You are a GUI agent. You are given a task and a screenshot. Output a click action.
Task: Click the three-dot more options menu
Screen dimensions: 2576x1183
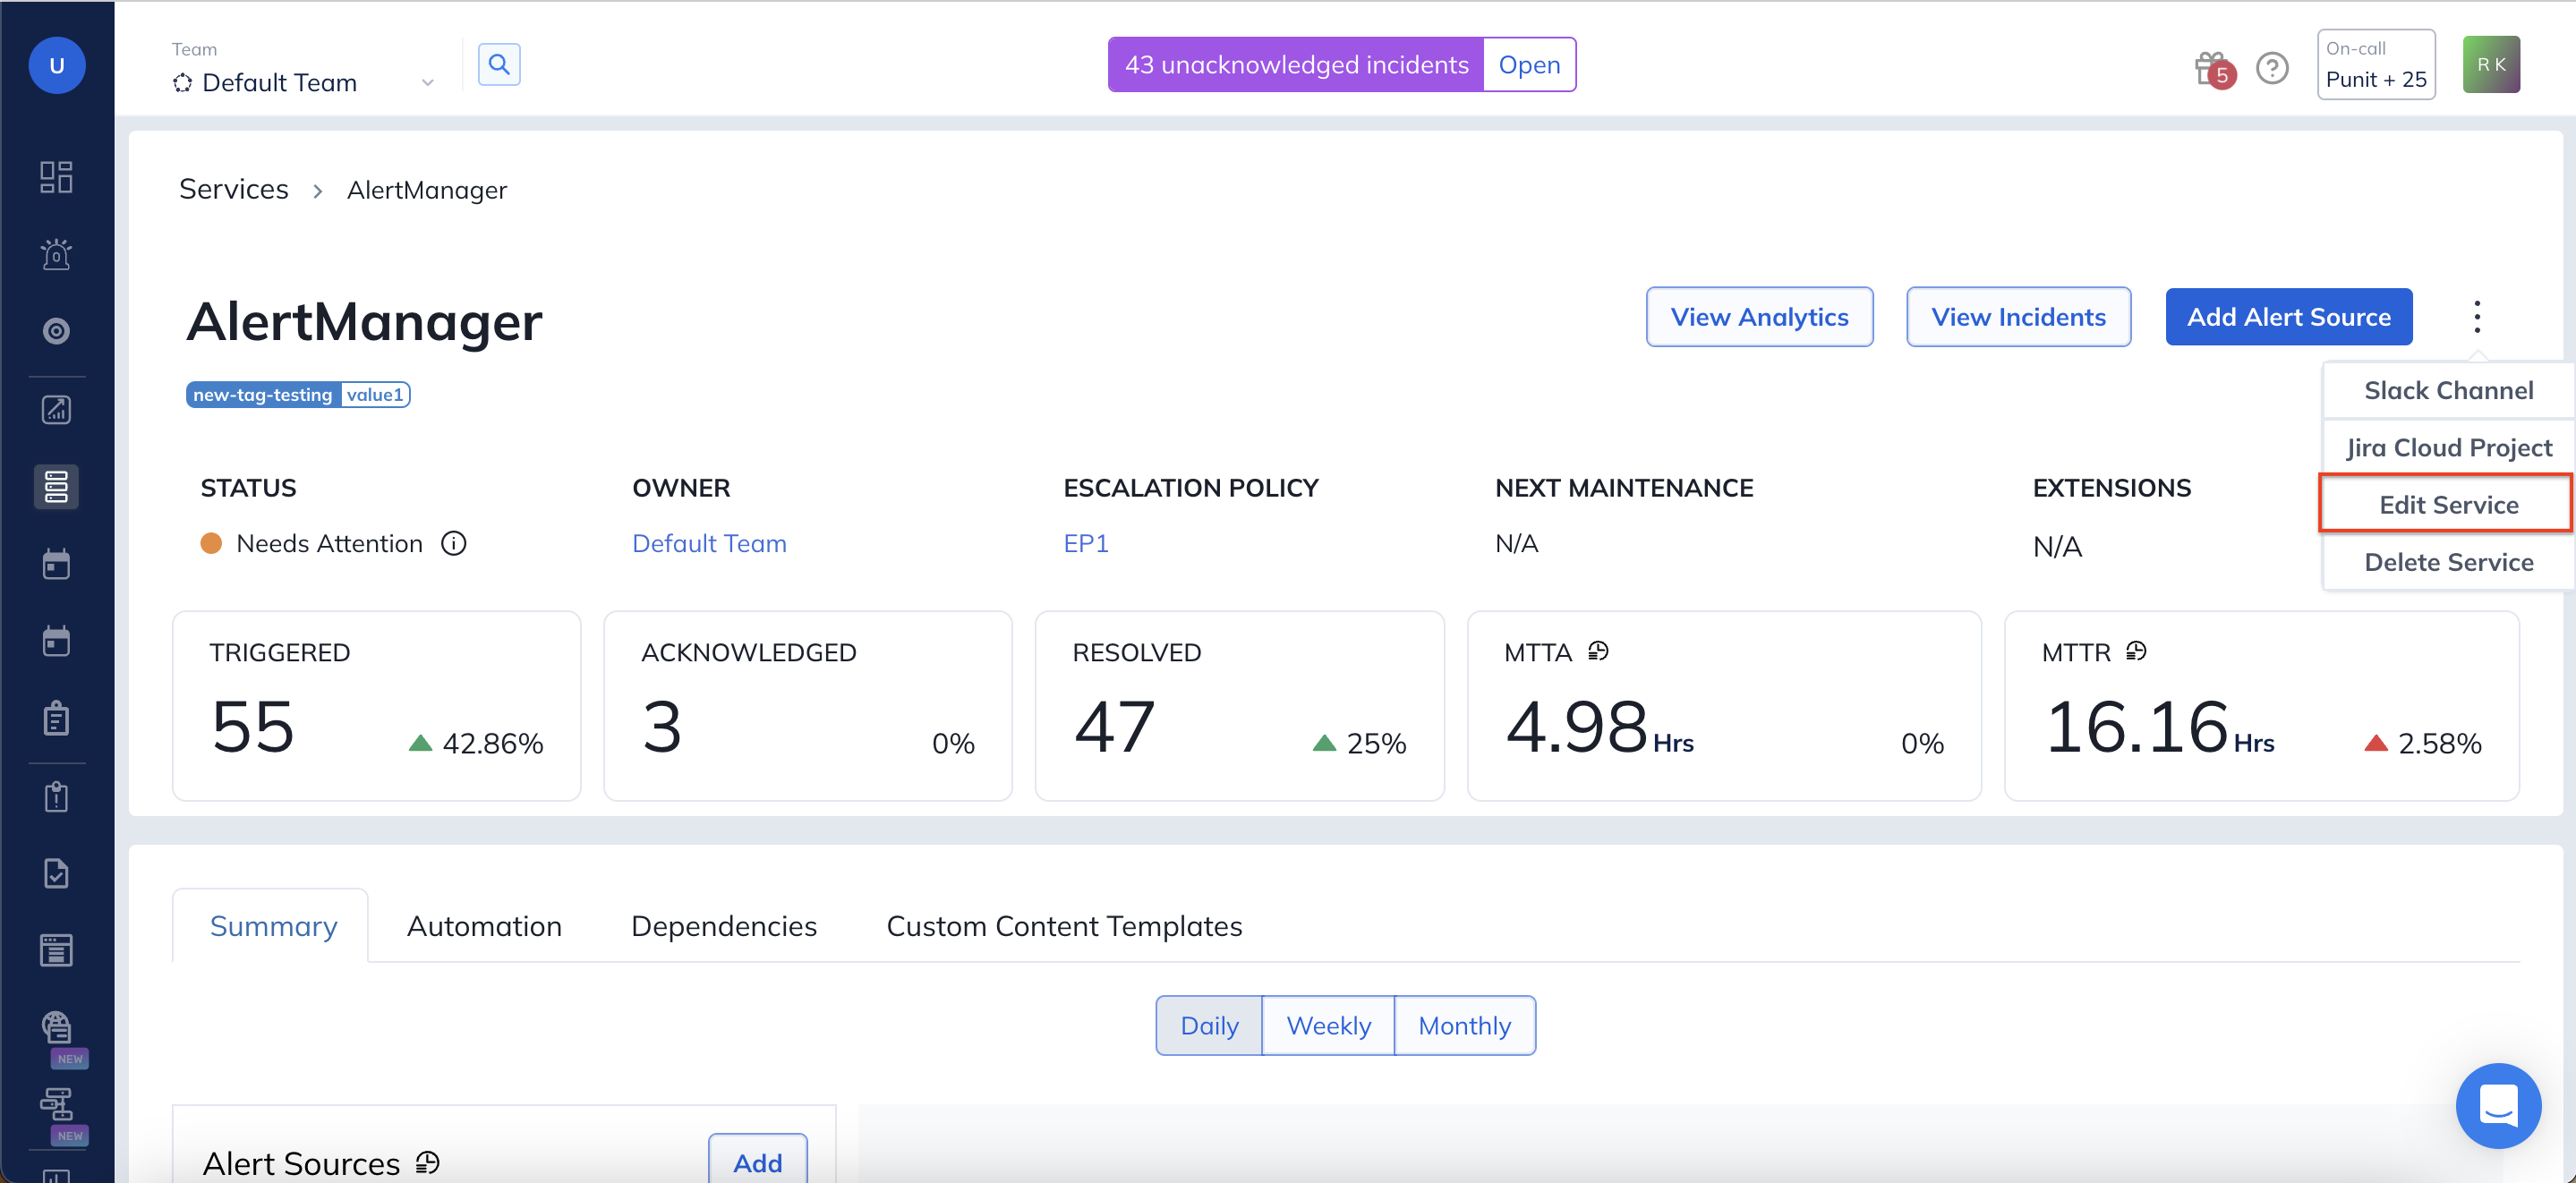click(x=2476, y=317)
